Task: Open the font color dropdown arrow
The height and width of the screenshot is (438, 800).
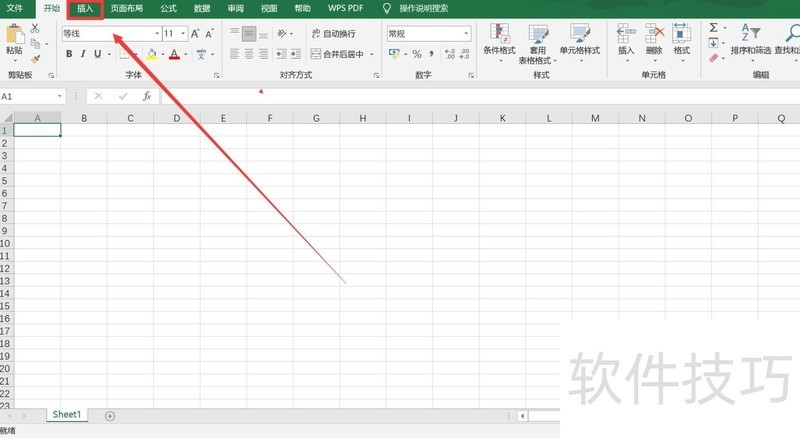Action: (186, 54)
